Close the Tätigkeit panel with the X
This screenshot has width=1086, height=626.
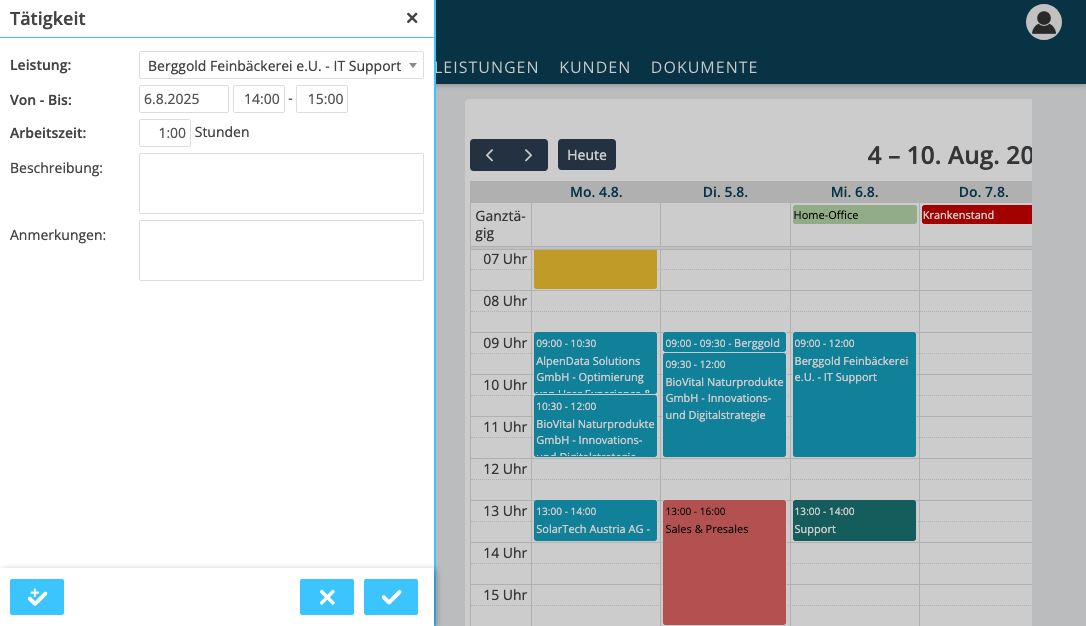[x=412, y=18]
